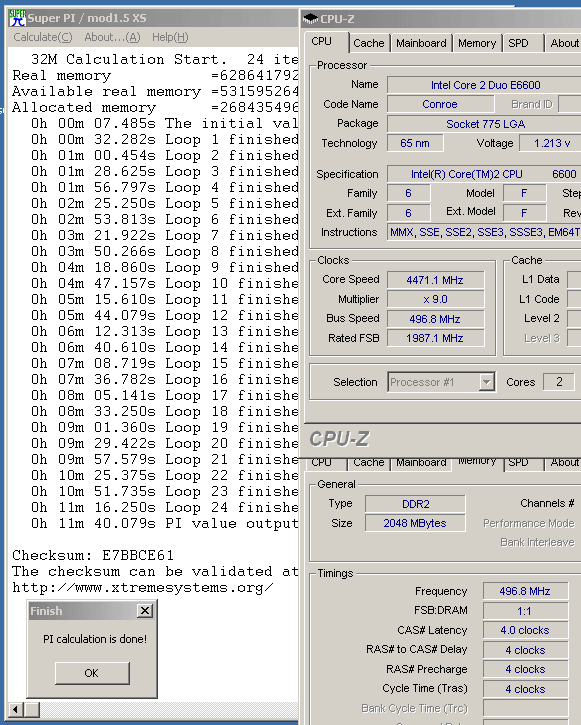Click the RAS# to CAS# Delay value
The height and width of the screenshot is (725, 581).
click(x=525, y=650)
